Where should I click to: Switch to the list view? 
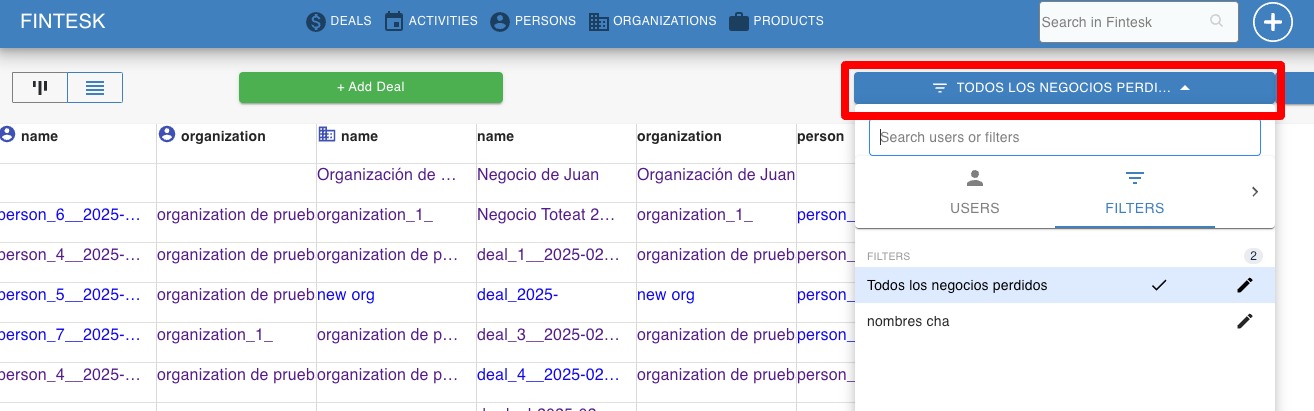tap(95, 87)
